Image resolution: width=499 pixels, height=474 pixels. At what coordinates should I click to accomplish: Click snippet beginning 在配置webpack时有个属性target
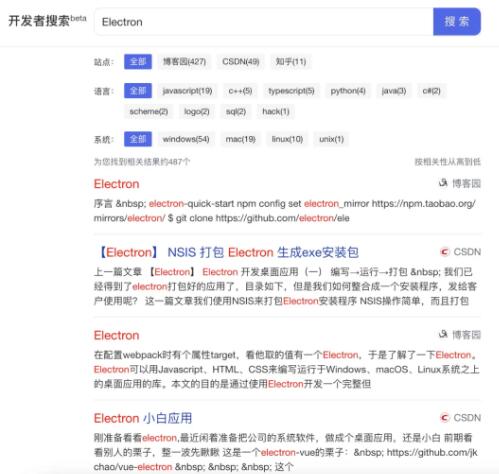click(x=287, y=369)
